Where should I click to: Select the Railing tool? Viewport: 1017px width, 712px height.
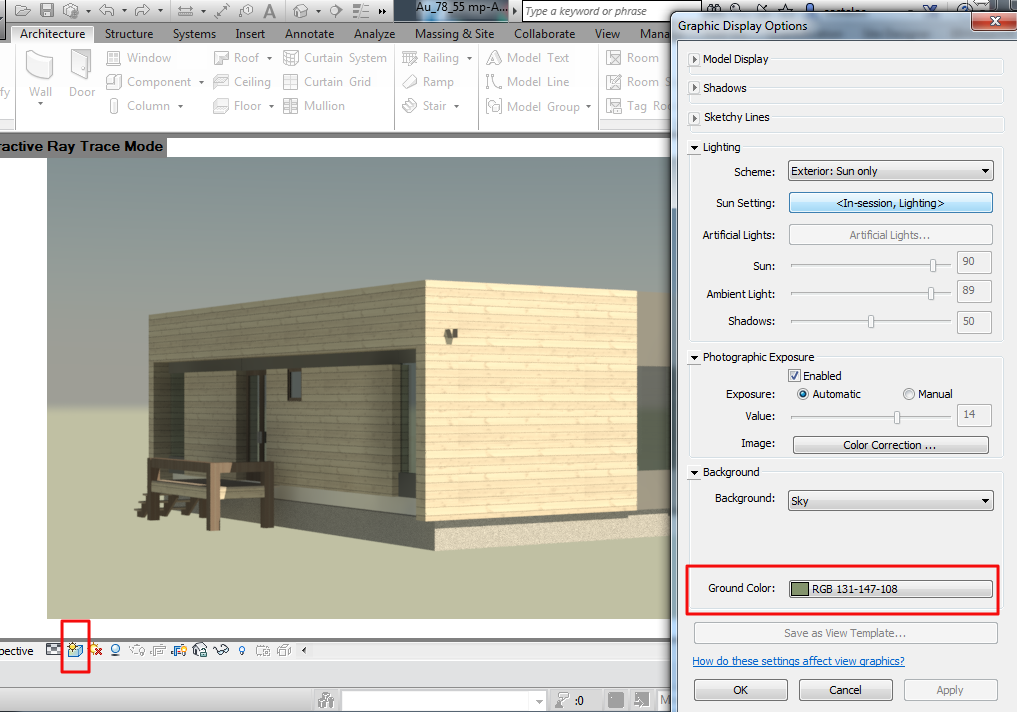click(x=432, y=57)
